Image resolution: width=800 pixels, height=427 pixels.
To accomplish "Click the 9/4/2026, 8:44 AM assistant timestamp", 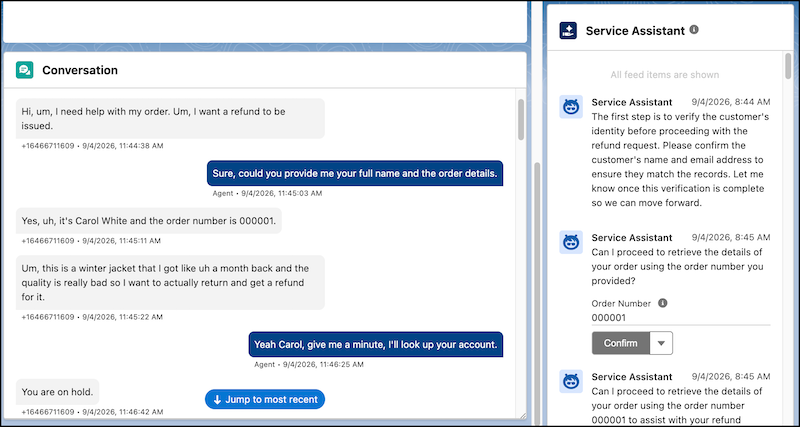I will coord(731,102).
